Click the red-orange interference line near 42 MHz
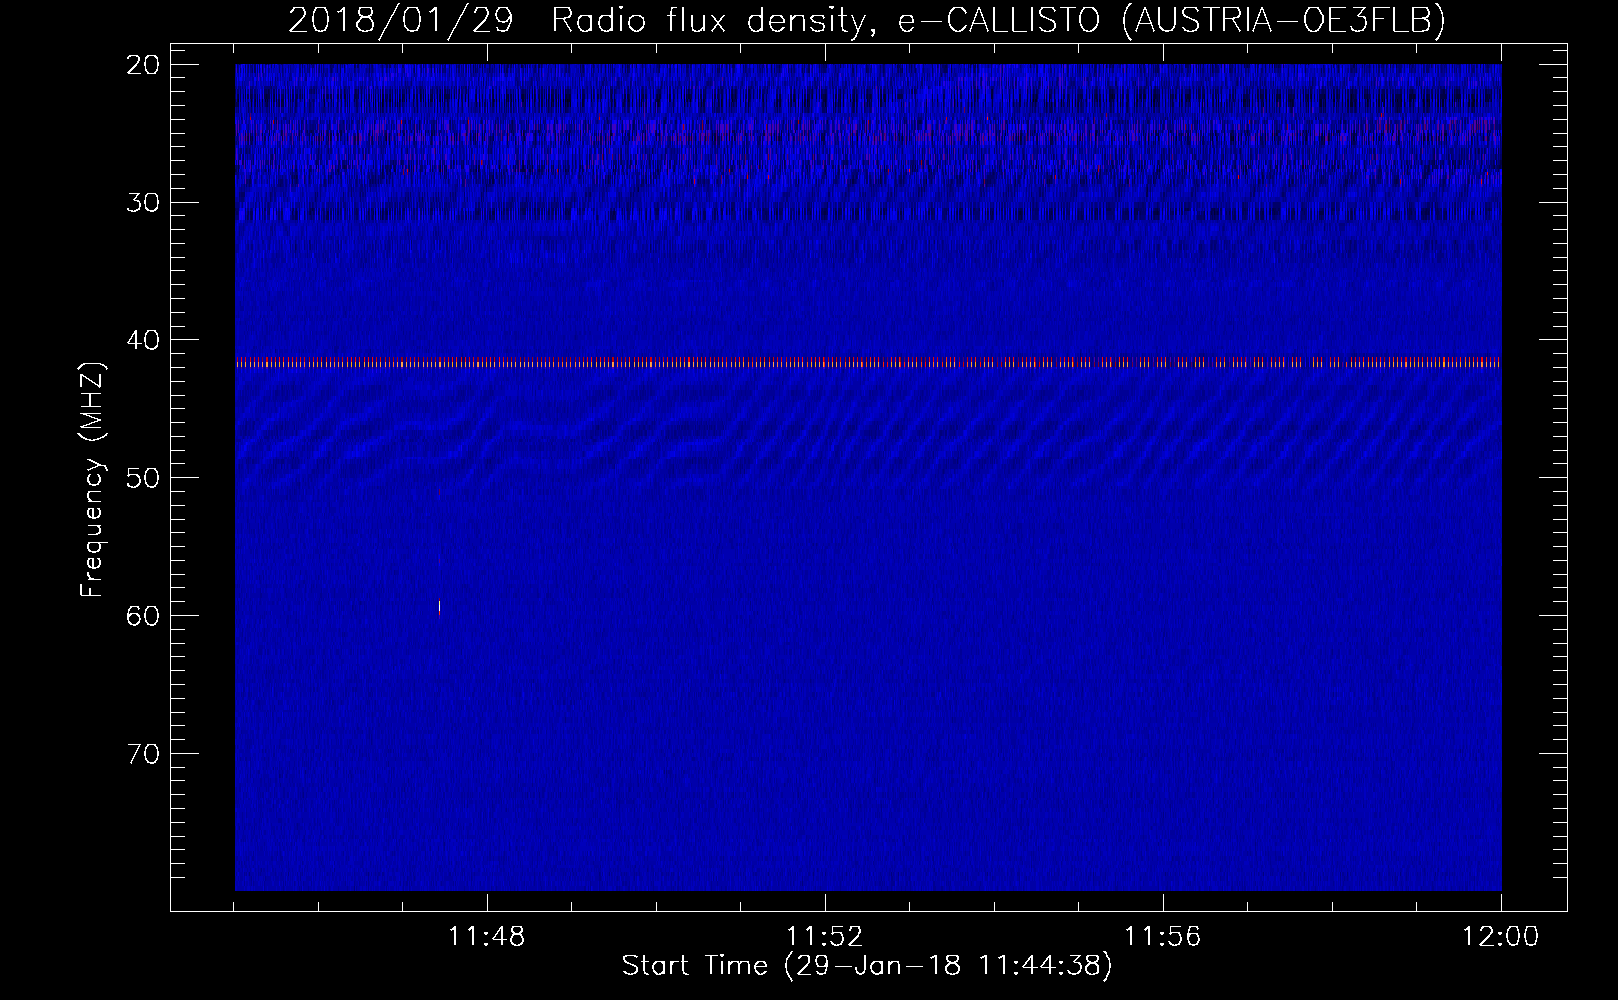1618x1000 pixels. pyautogui.click(x=868, y=363)
